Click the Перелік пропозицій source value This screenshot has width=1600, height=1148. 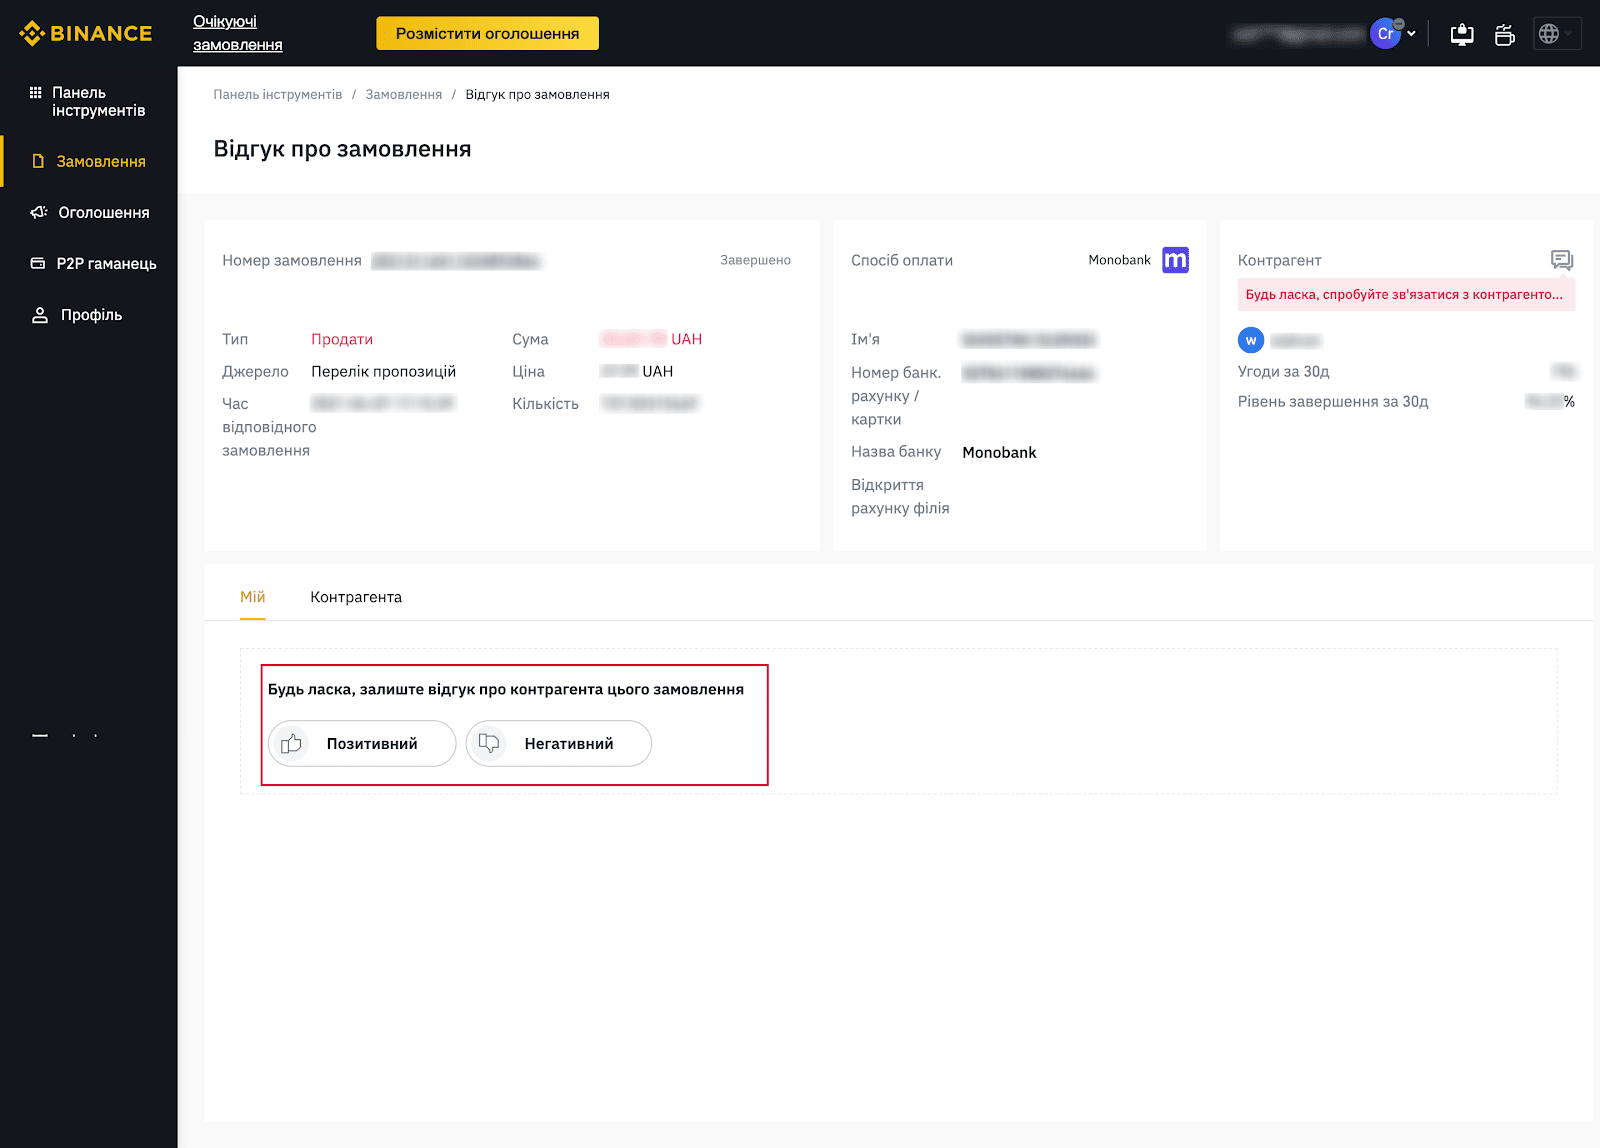point(383,371)
